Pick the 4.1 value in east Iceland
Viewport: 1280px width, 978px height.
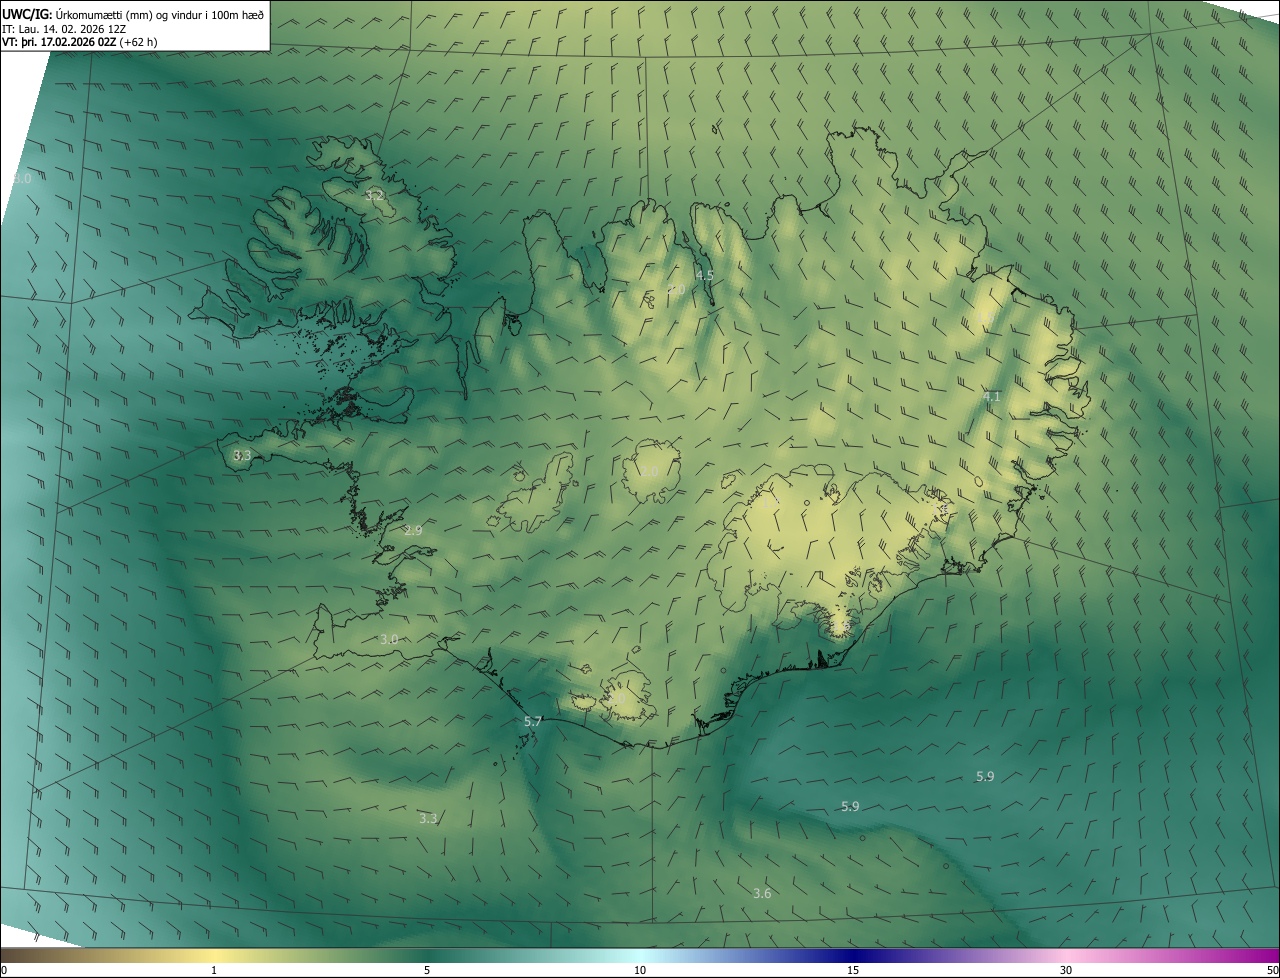click(991, 397)
